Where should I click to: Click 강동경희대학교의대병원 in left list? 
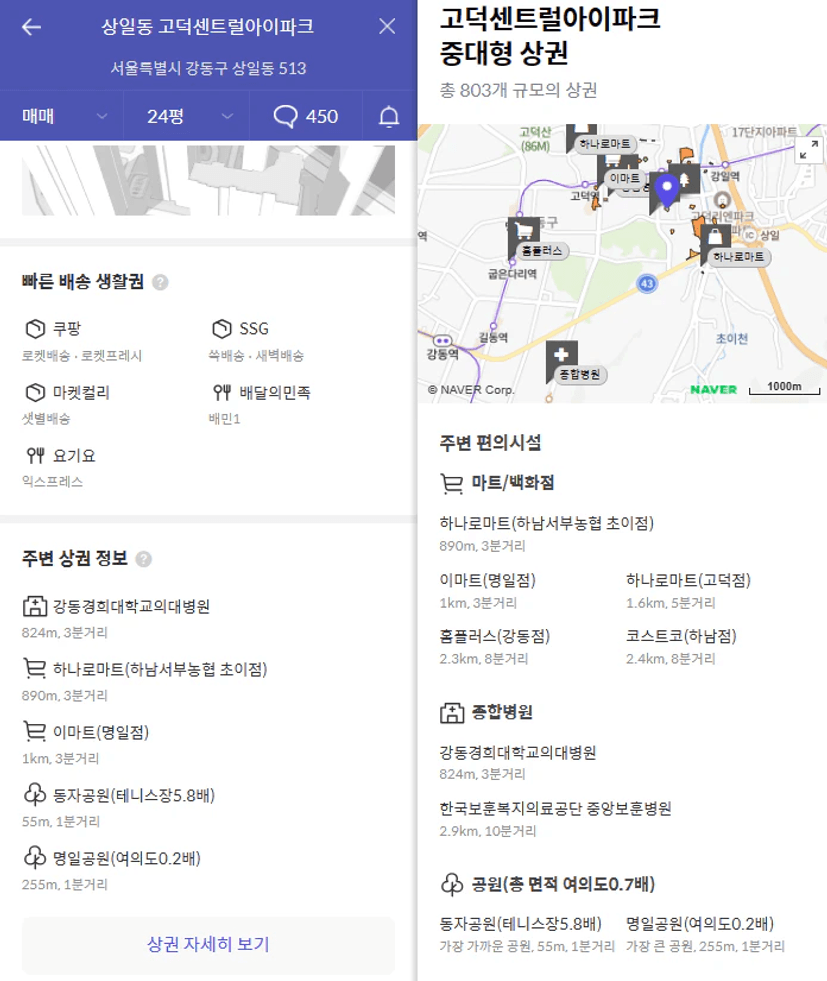click(131, 606)
